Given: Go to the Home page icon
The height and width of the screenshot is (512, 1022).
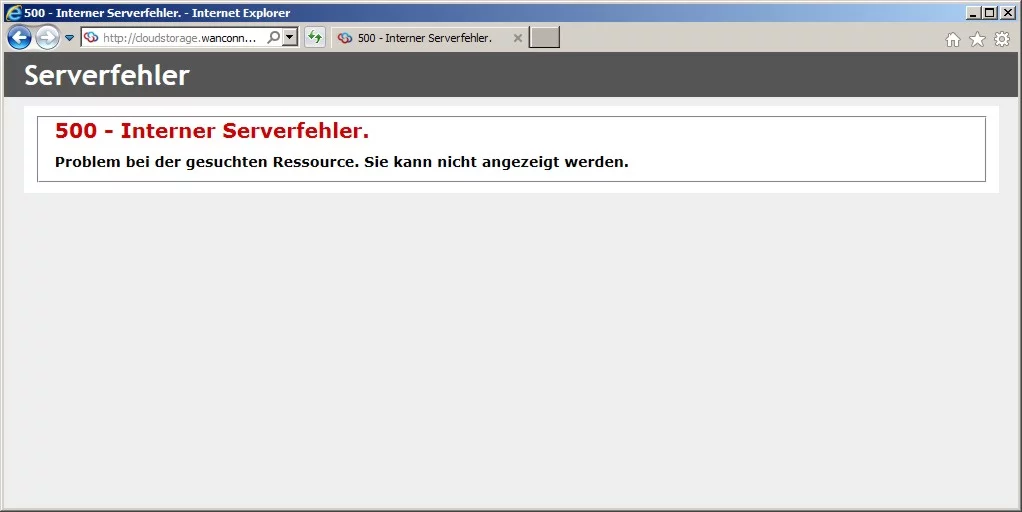Looking at the screenshot, I should [x=953, y=40].
